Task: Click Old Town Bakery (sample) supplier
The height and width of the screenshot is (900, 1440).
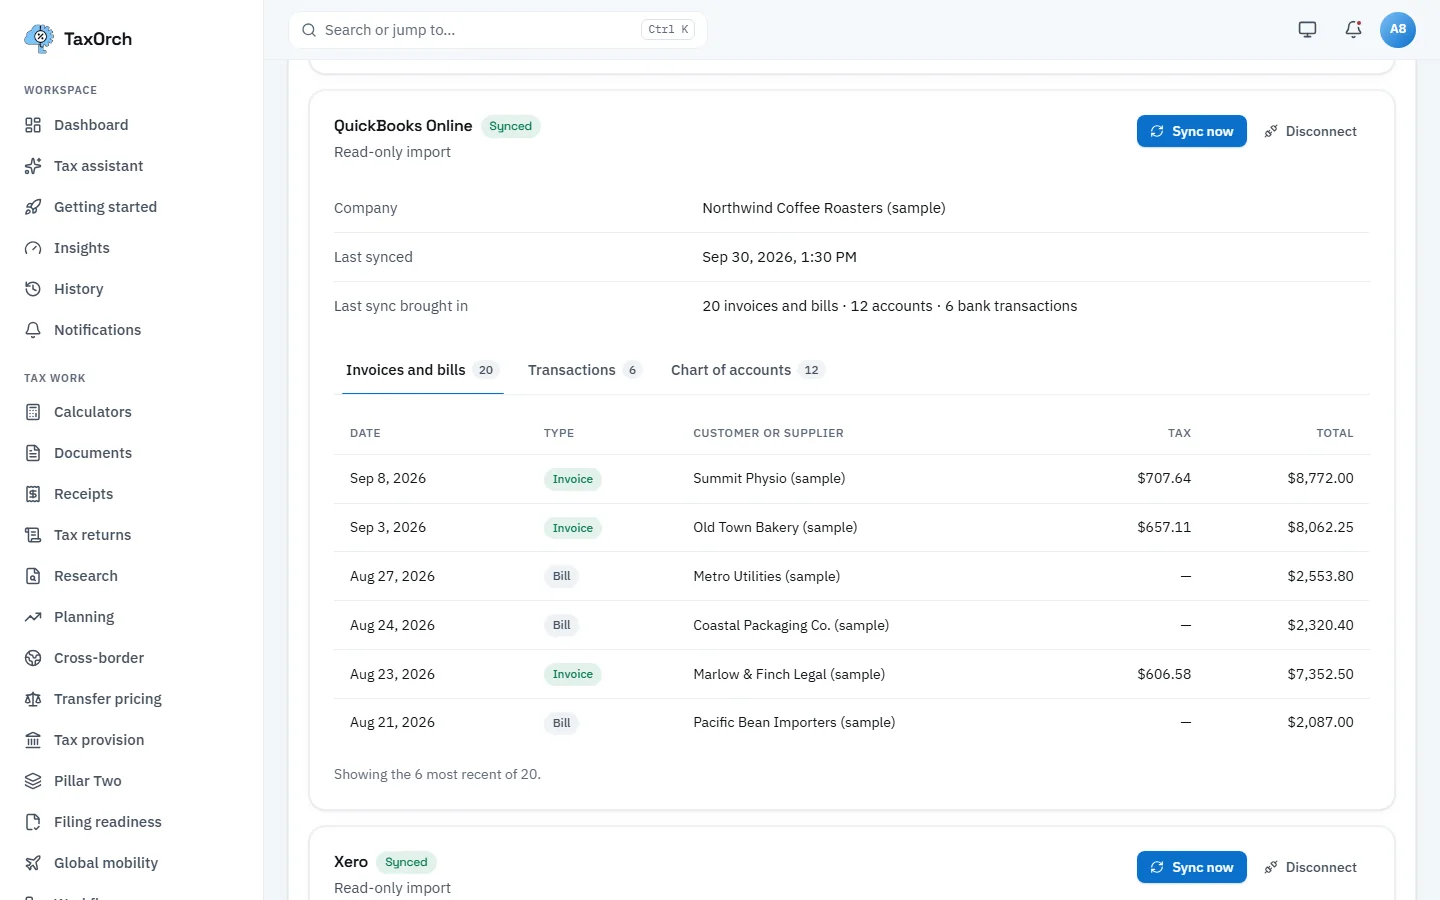Action: [775, 527]
